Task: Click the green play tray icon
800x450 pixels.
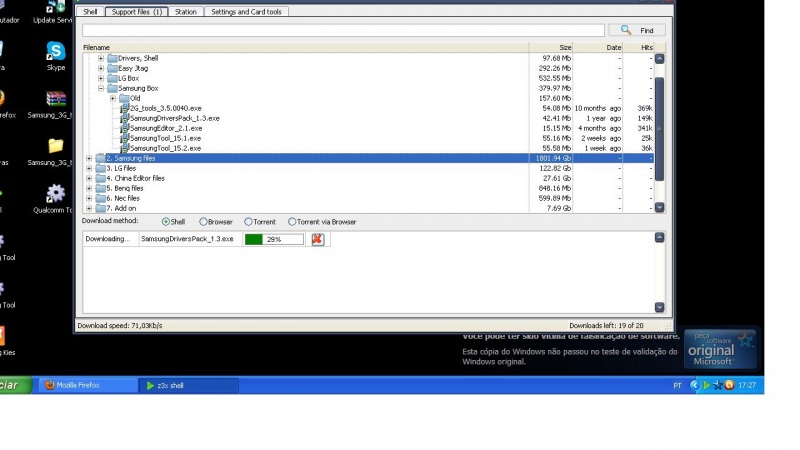Action: pos(707,385)
